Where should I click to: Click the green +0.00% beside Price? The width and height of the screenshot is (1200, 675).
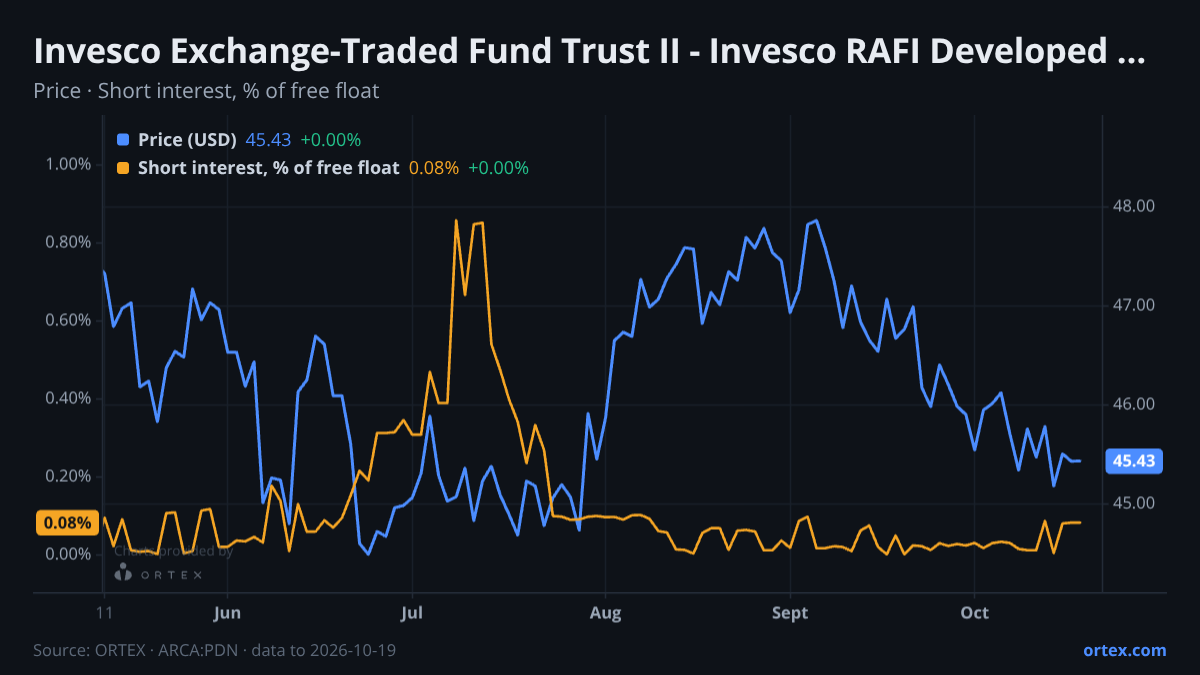(331, 139)
